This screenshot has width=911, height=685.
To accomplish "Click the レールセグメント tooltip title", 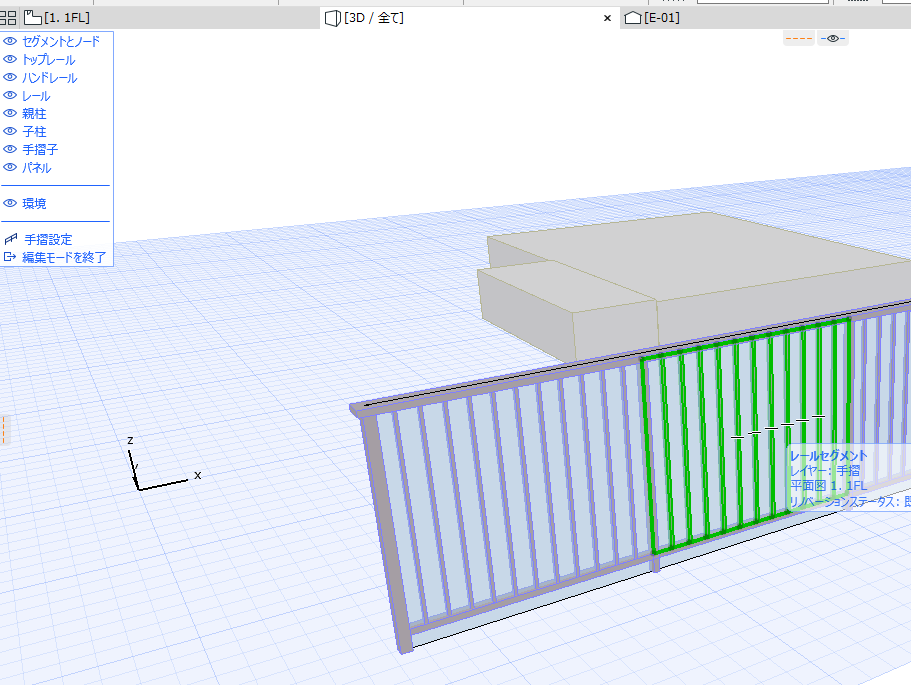I will coord(828,456).
